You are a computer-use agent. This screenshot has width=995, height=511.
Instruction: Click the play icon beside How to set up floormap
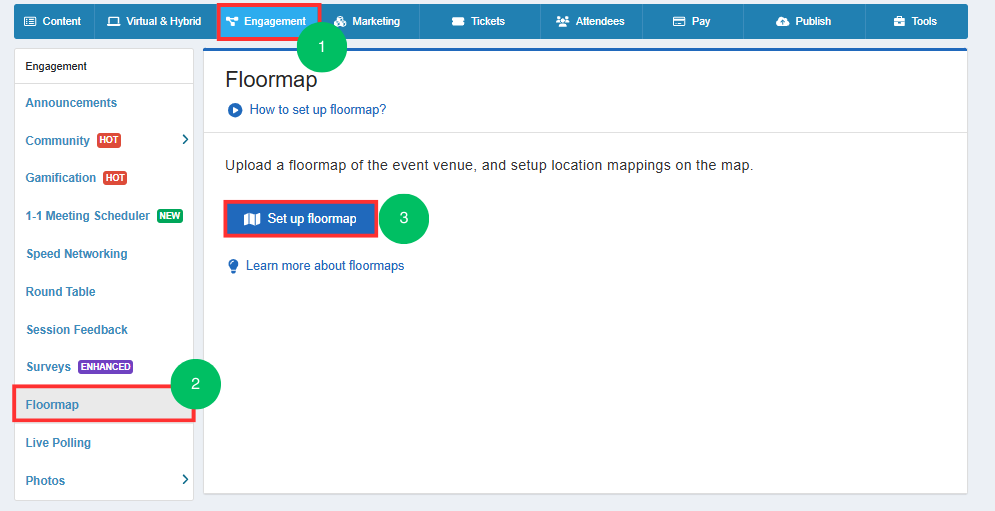[x=235, y=110]
